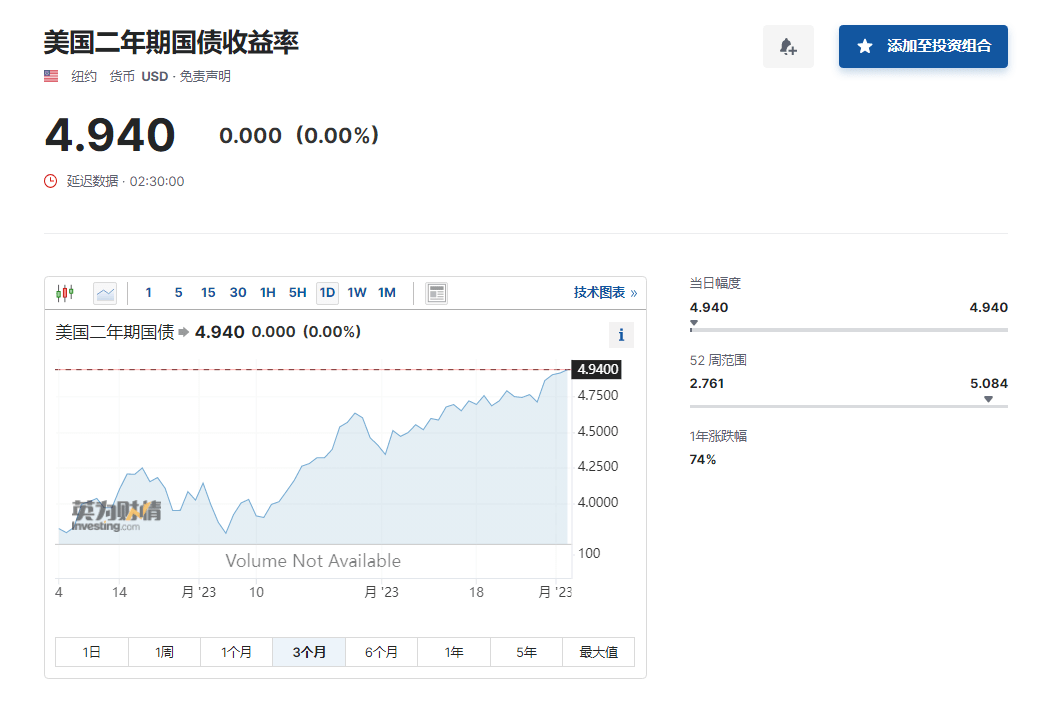Select the 1M interval
The height and width of the screenshot is (713, 1040).
click(x=387, y=292)
